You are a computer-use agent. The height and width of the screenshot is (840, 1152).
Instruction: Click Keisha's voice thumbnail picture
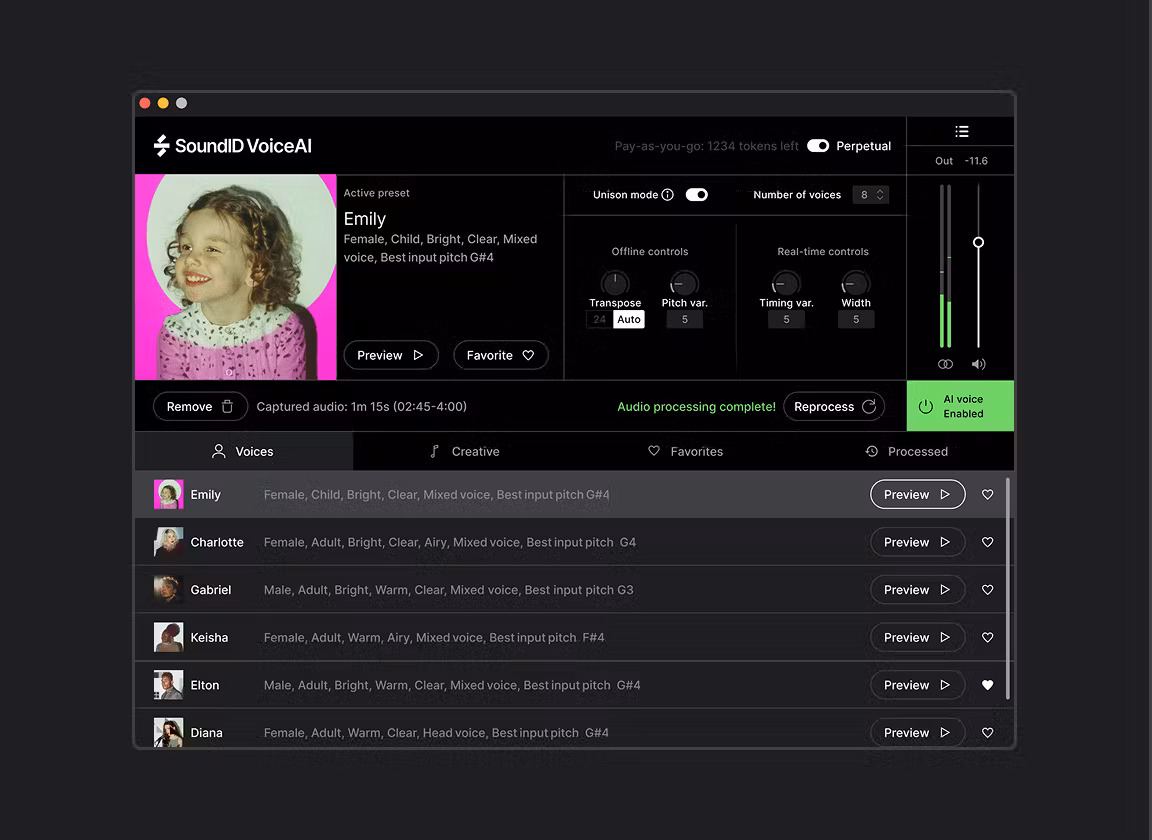168,637
